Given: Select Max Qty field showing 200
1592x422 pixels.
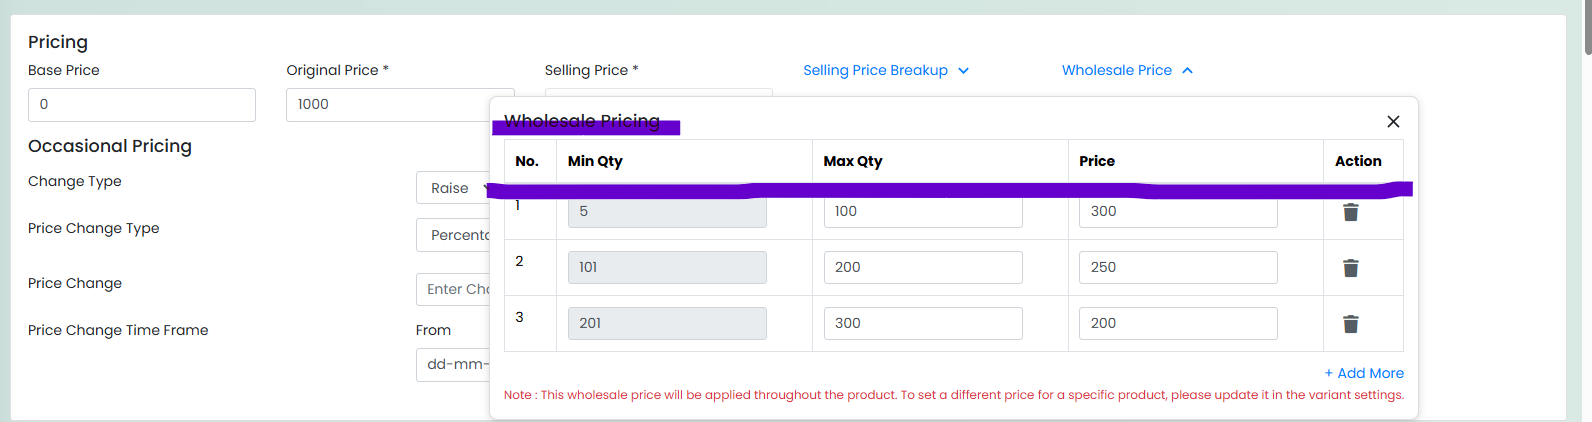Looking at the screenshot, I should (x=923, y=267).
